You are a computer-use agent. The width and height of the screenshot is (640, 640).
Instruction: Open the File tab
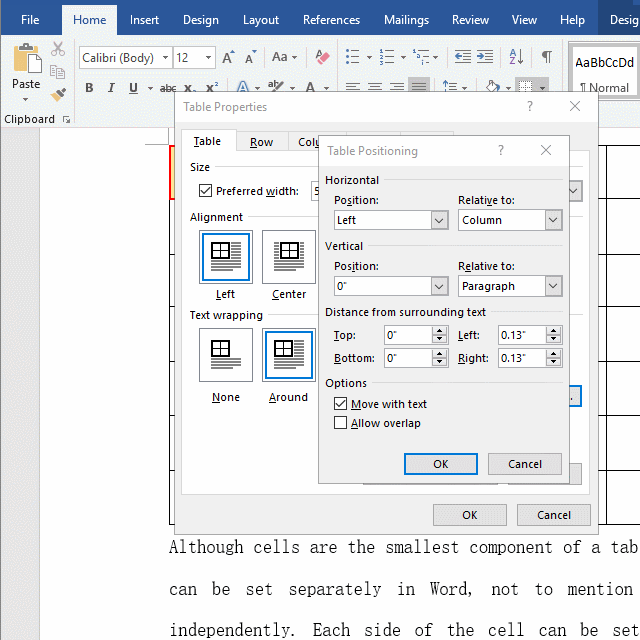[30, 20]
